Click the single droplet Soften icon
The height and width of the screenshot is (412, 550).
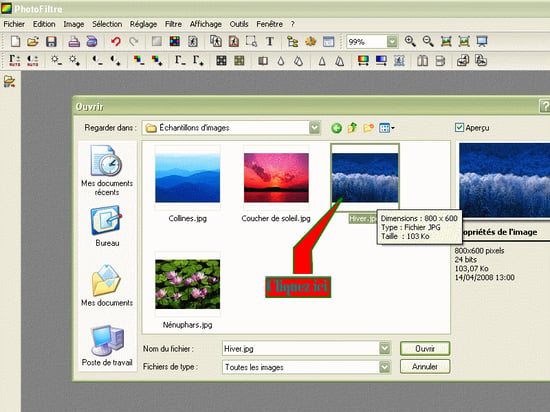pos(281,61)
